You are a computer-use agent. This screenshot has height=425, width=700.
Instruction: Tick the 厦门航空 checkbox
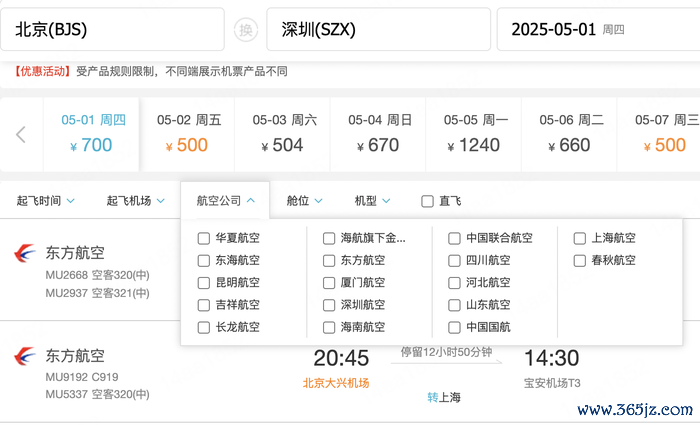329,283
